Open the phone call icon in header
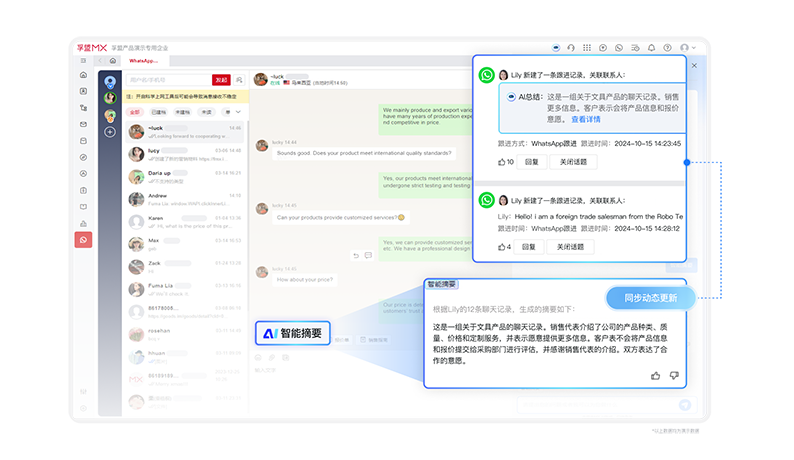Image resolution: width=794 pixels, height=460 pixels. pos(619,48)
